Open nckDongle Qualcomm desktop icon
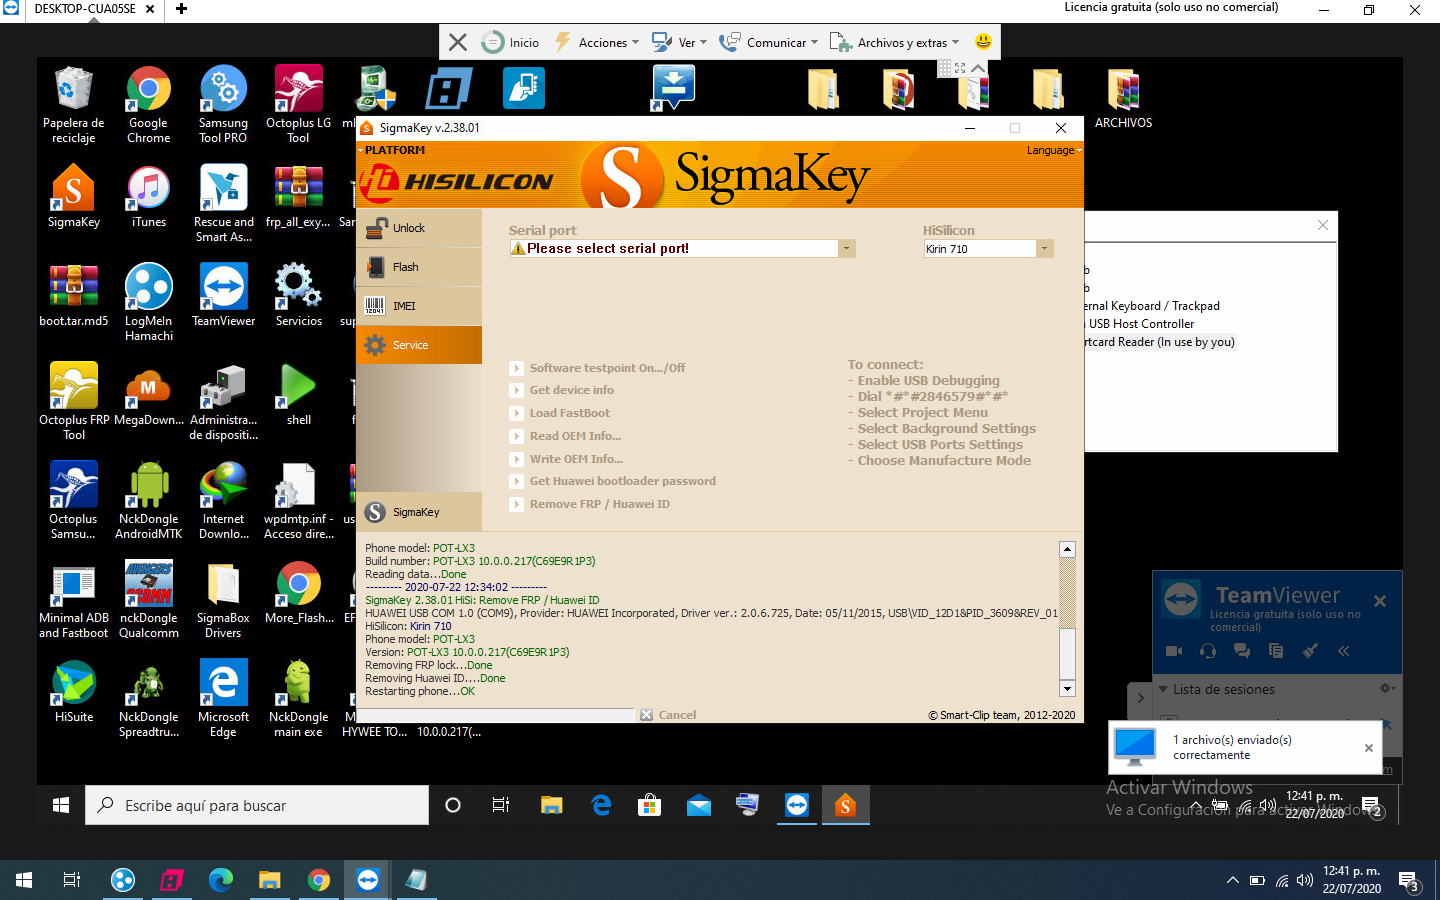The image size is (1440, 900). click(149, 599)
